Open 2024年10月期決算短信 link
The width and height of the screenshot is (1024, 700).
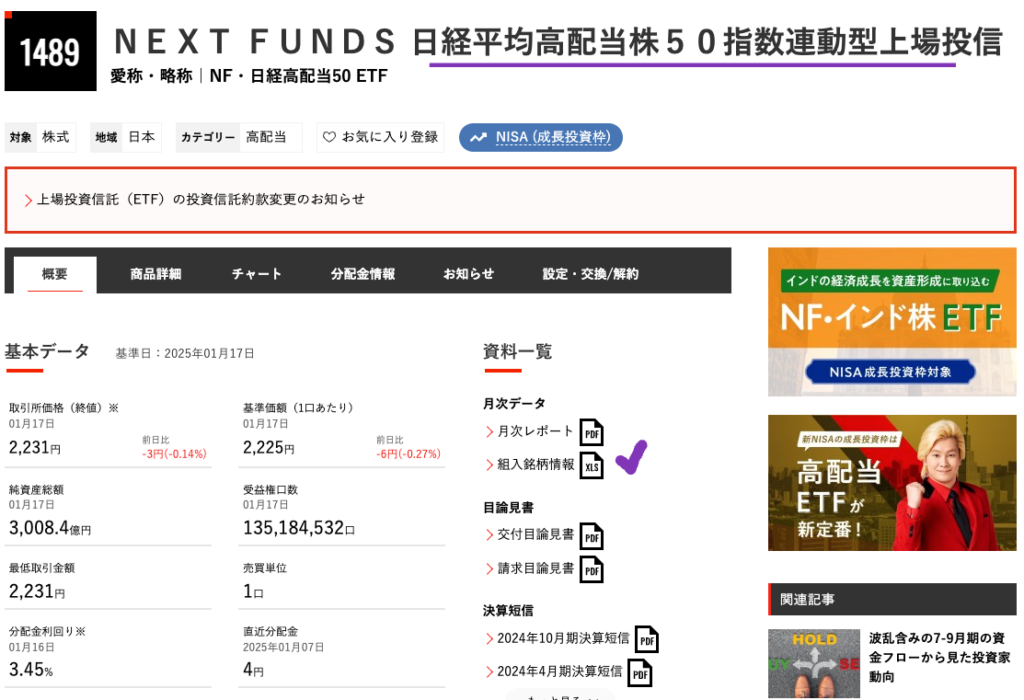(x=563, y=638)
